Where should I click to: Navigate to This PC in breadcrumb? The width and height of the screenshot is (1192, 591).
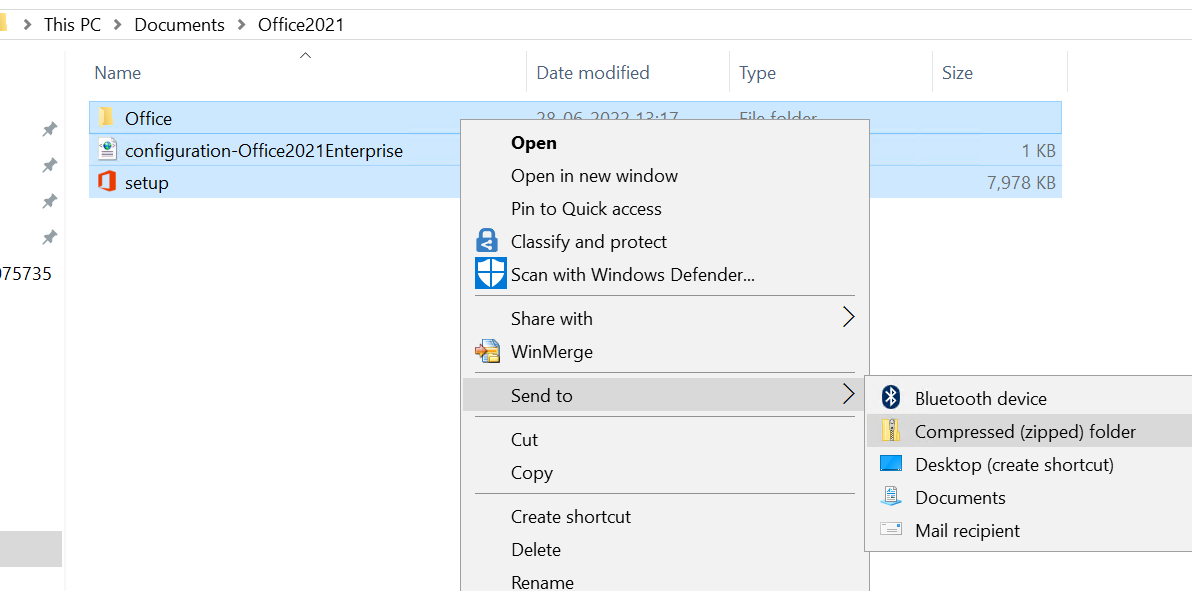point(72,25)
